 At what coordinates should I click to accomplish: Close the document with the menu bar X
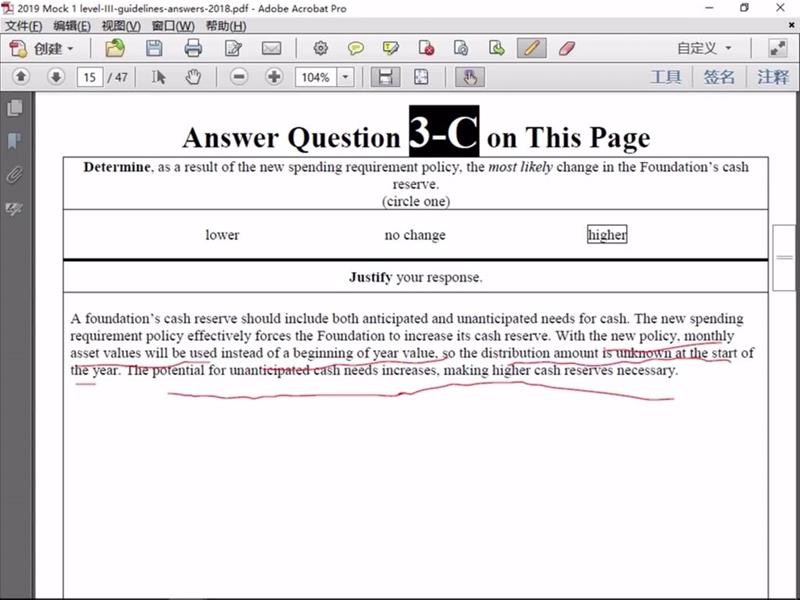792,25
